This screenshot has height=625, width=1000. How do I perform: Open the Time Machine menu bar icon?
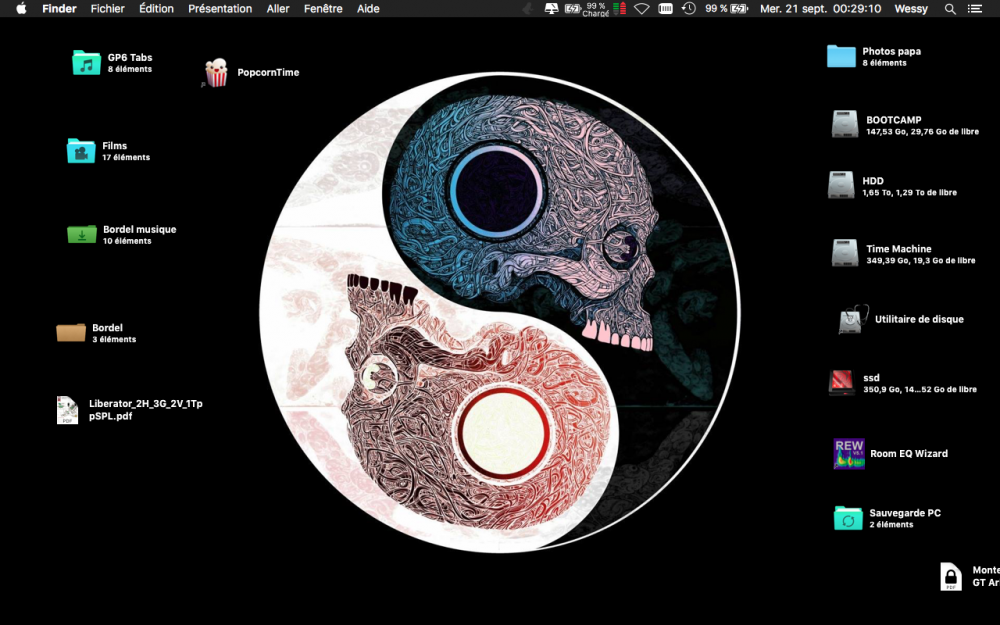tap(689, 8)
